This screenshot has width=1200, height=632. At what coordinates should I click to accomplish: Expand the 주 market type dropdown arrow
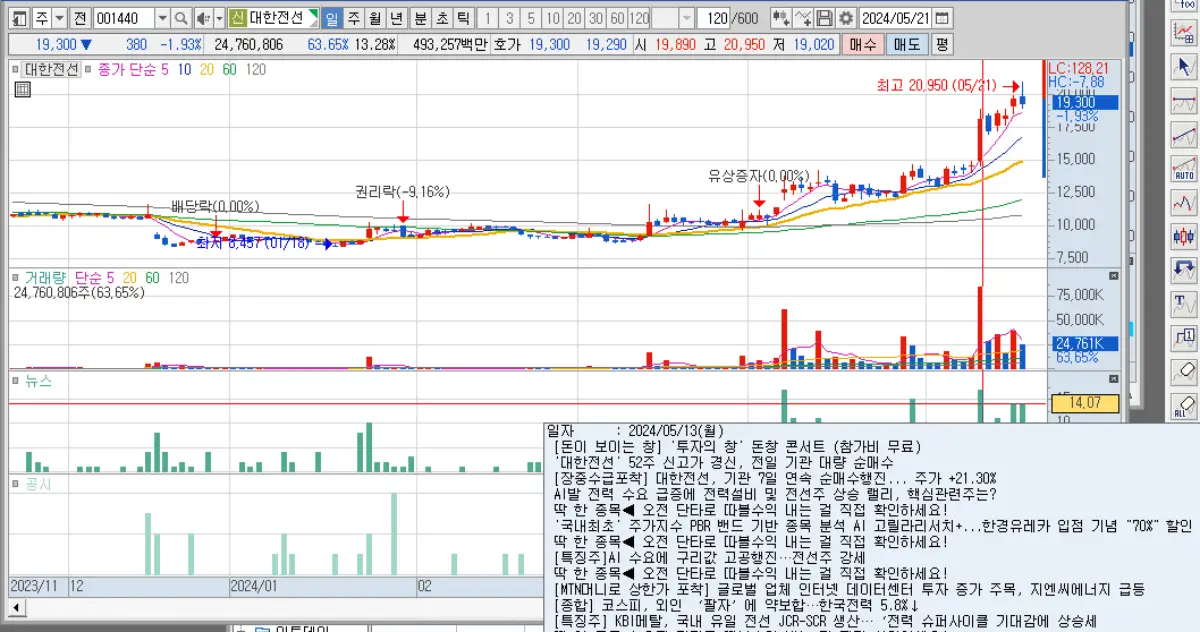59,19
